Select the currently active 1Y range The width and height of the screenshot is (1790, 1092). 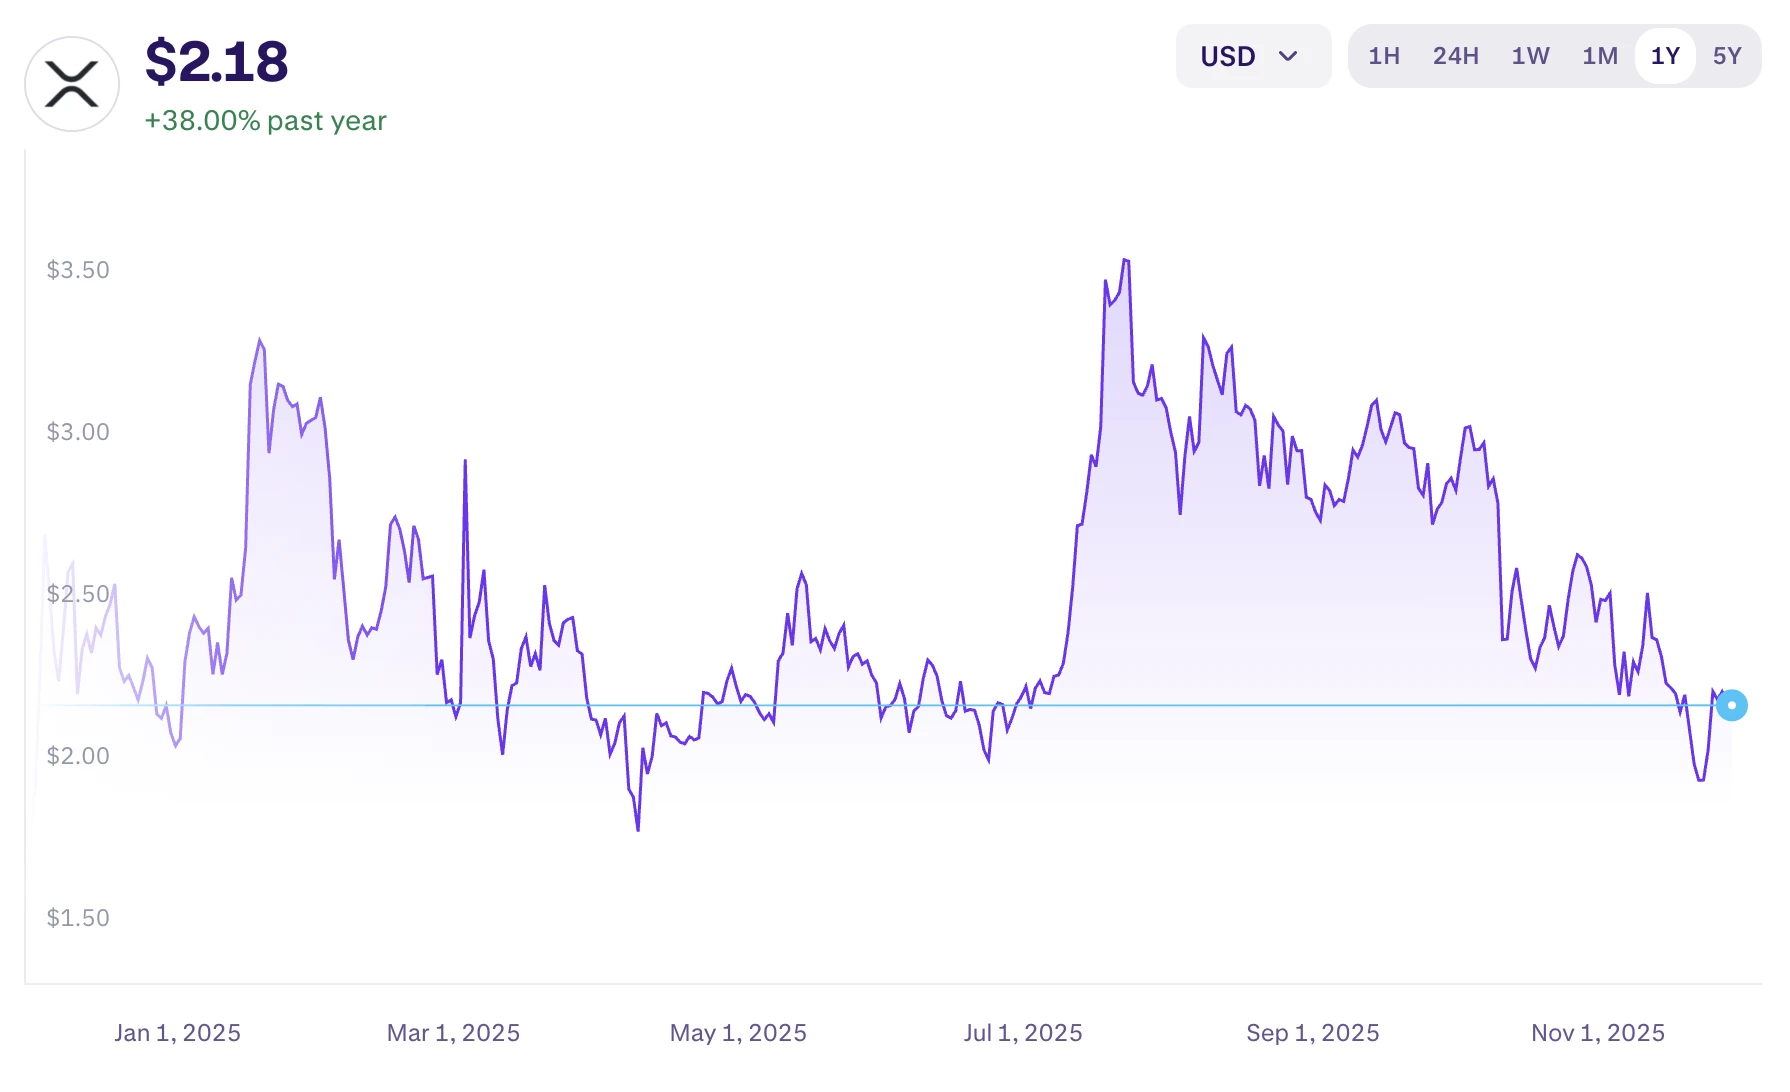(x=1664, y=56)
